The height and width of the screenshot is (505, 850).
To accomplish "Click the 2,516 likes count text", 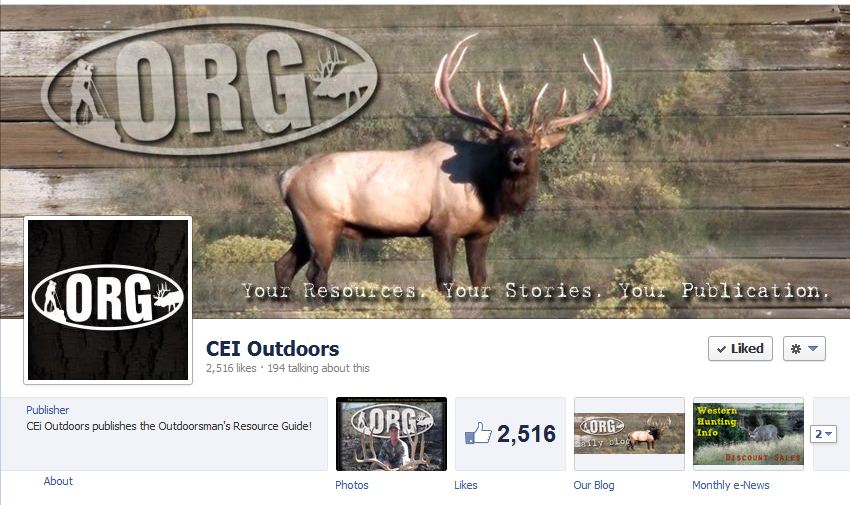I will pyautogui.click(x=231, y=368).
